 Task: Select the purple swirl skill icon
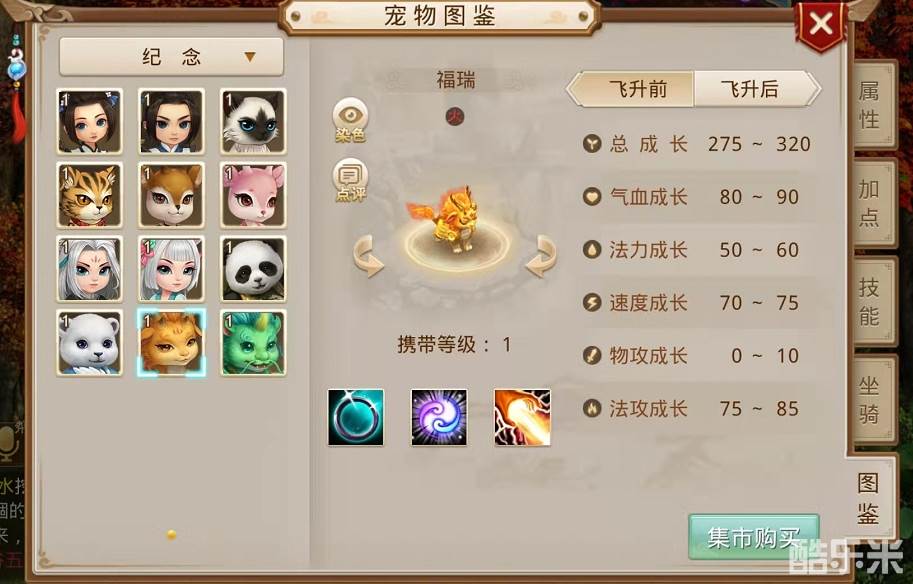tap(439, 417)
